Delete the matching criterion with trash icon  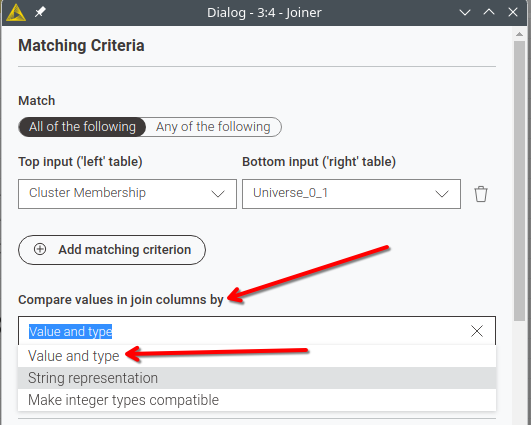tap(481, 194)
